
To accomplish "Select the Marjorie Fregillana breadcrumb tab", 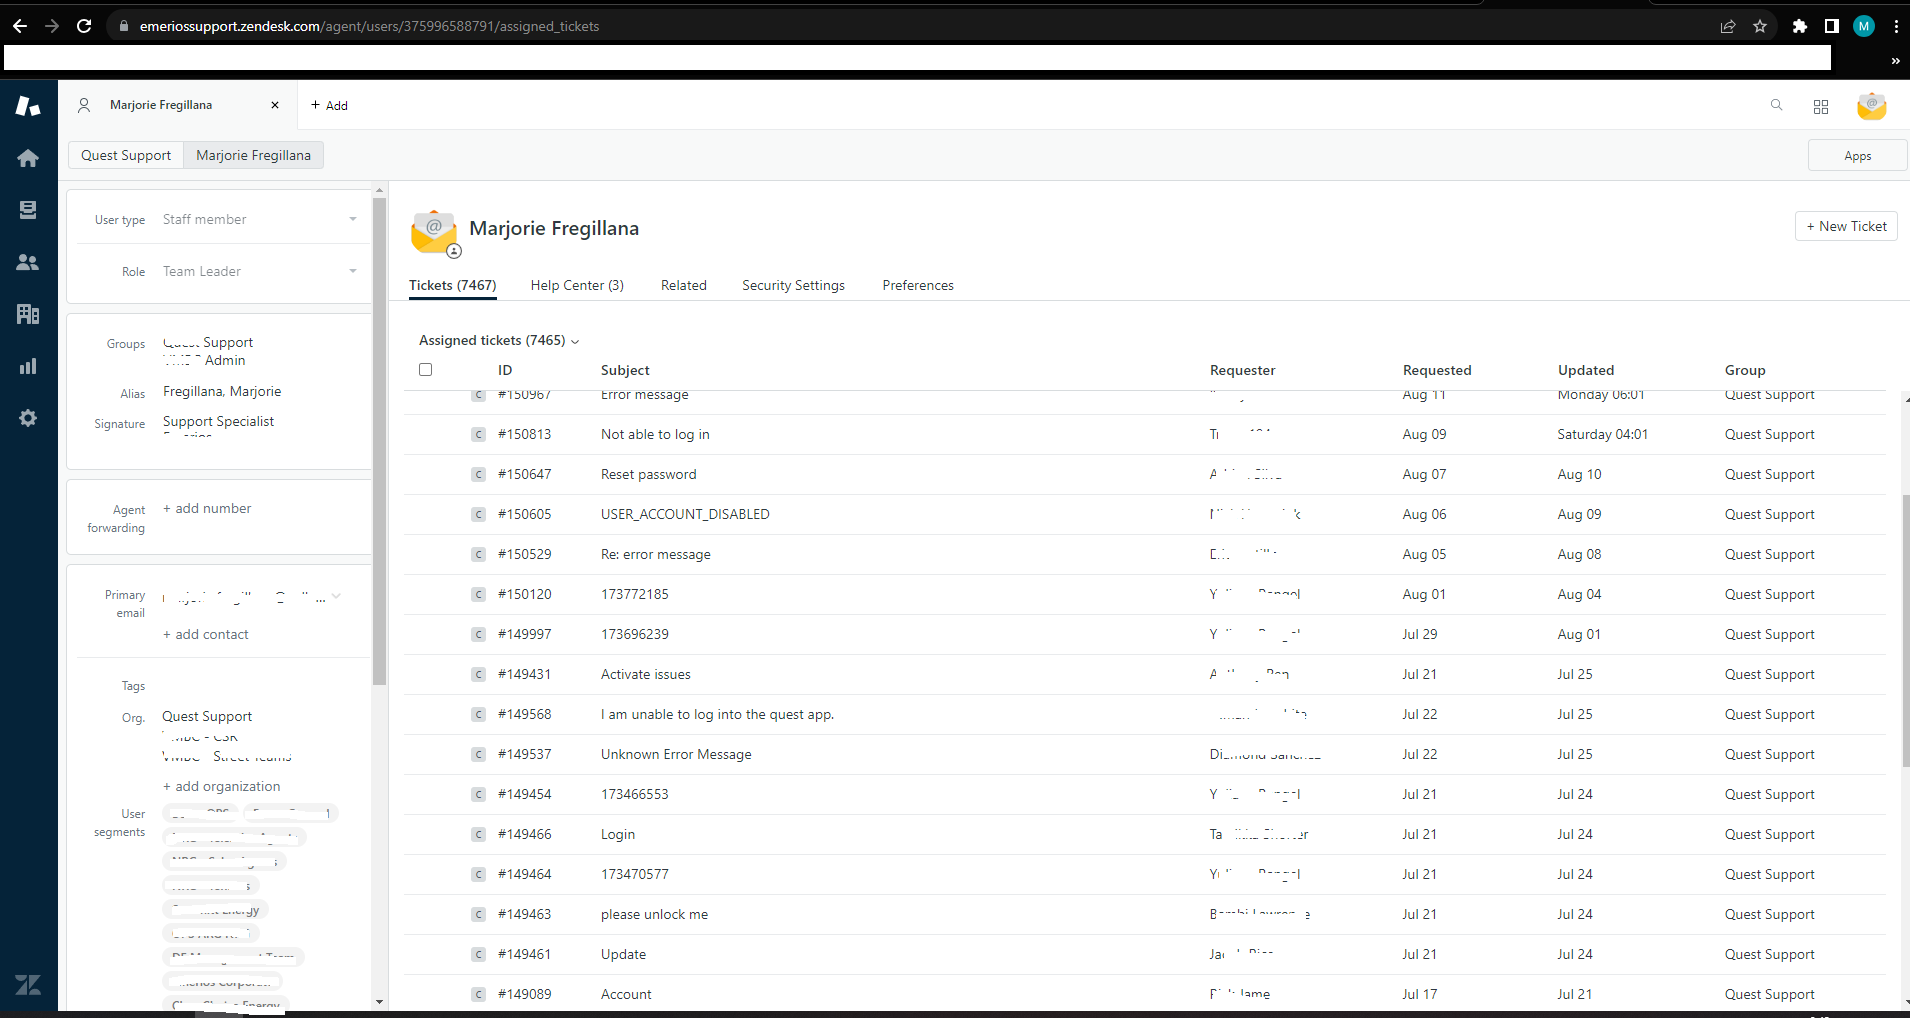I will click(254, 155).
